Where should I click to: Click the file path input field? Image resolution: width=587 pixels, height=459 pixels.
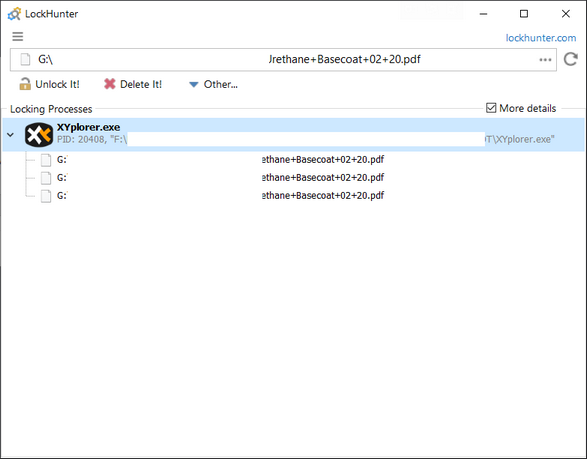pyautogui.click(x=283, y=60)
